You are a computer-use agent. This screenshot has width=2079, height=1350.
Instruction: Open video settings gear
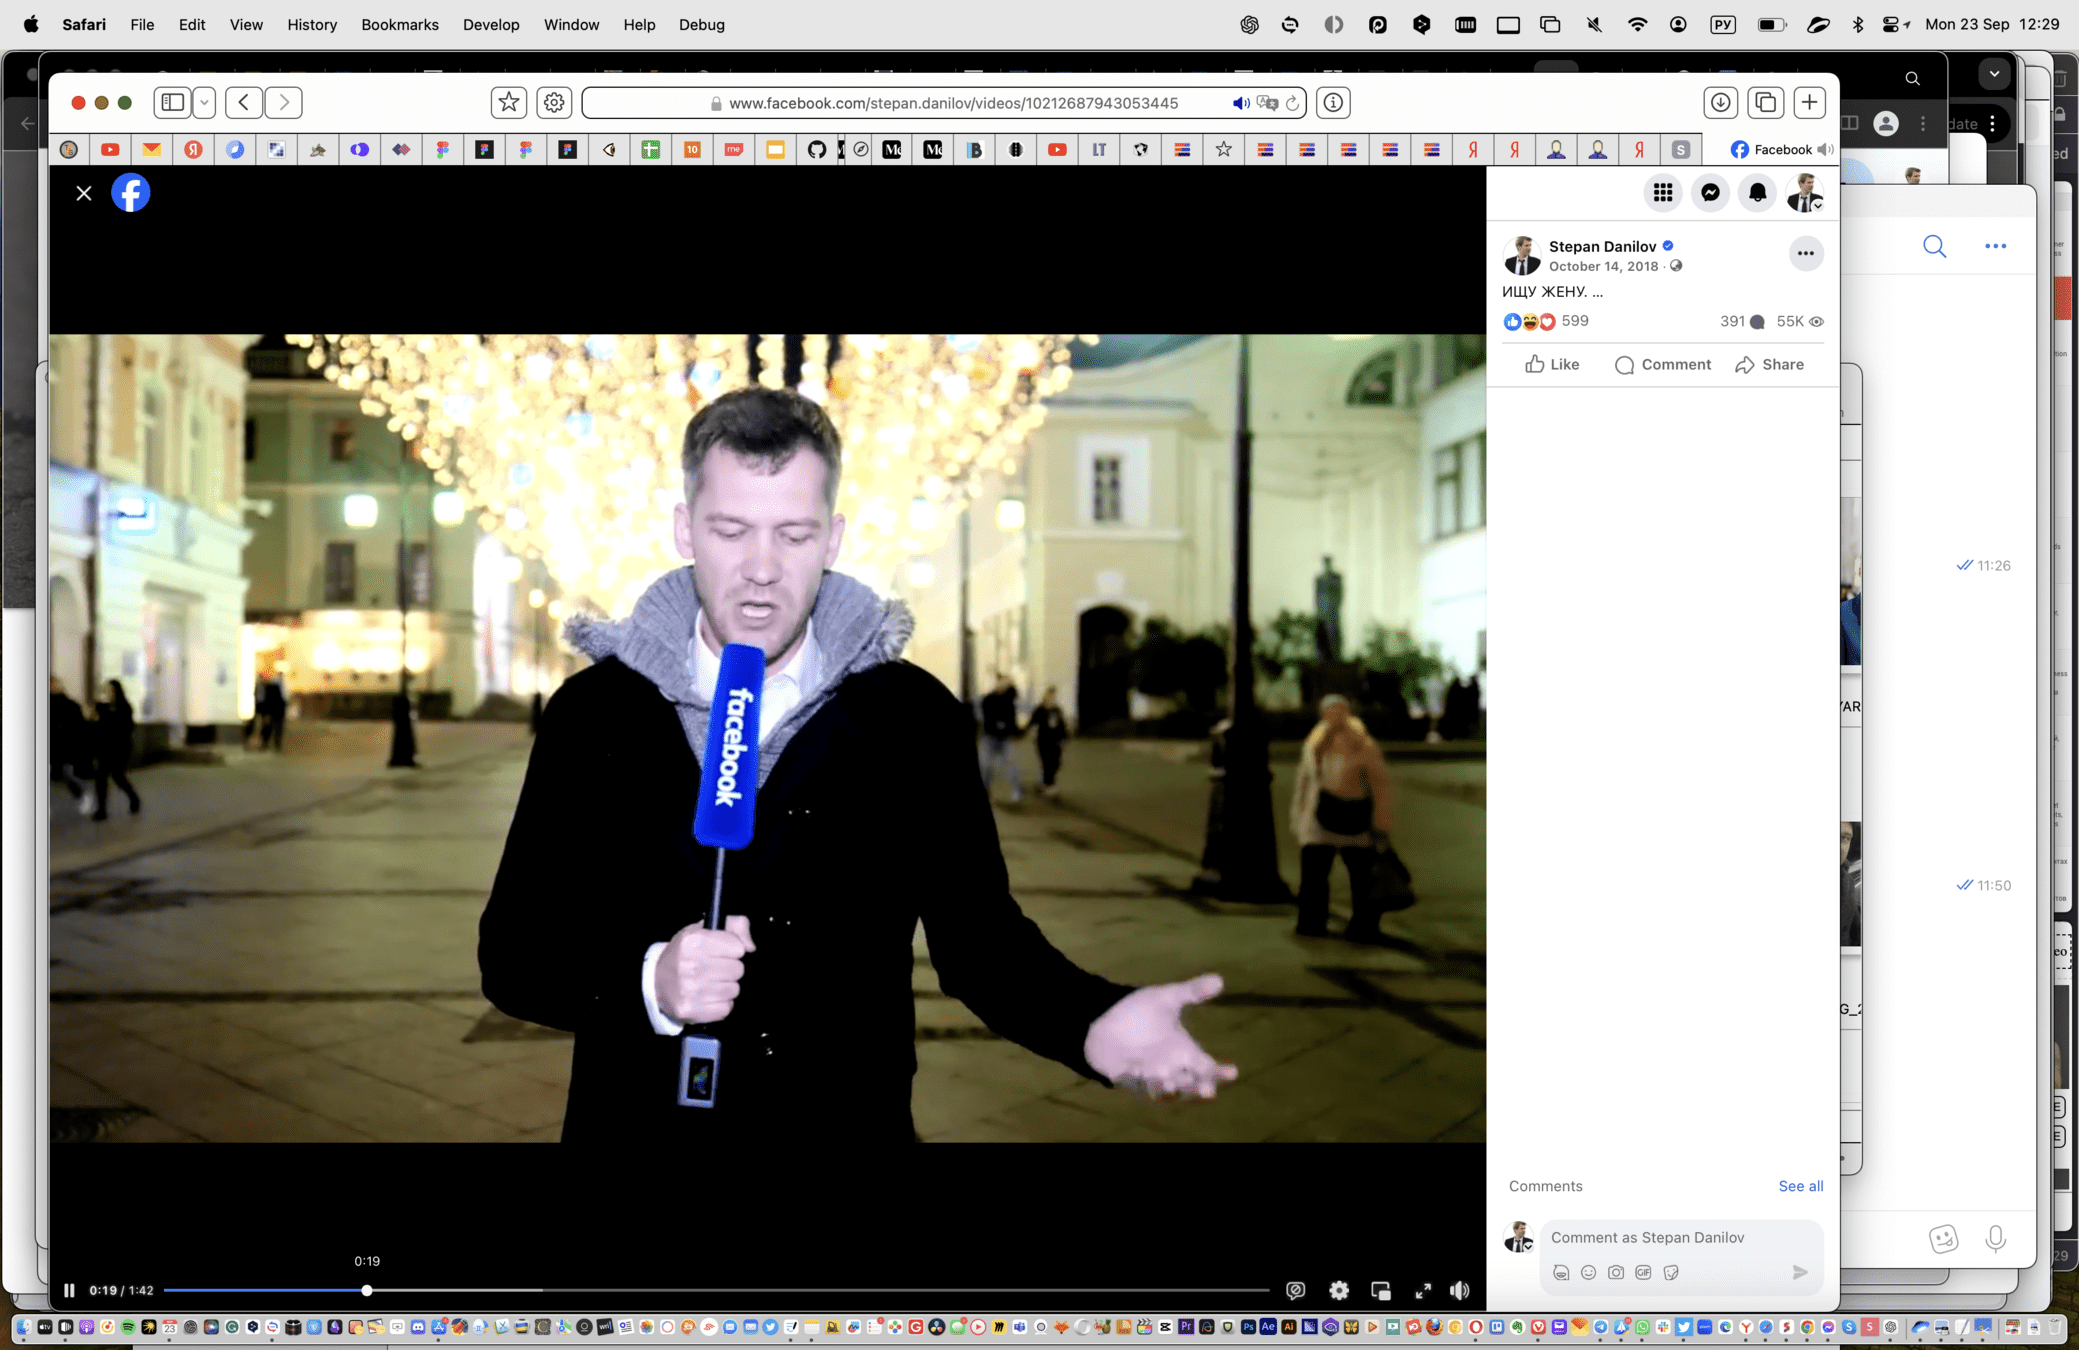1339,1290
